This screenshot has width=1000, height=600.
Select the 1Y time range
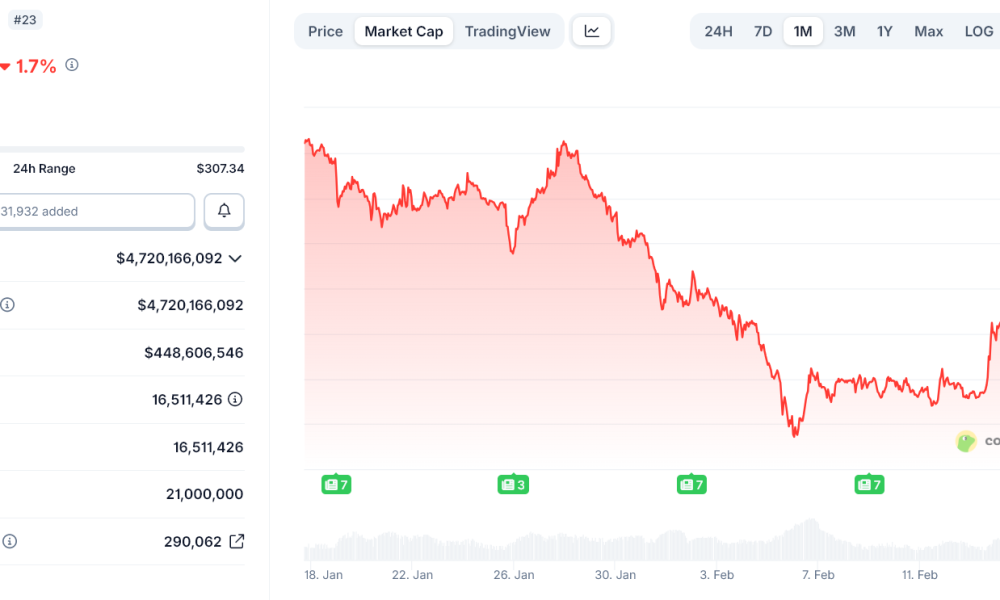[x=884, y=31]
